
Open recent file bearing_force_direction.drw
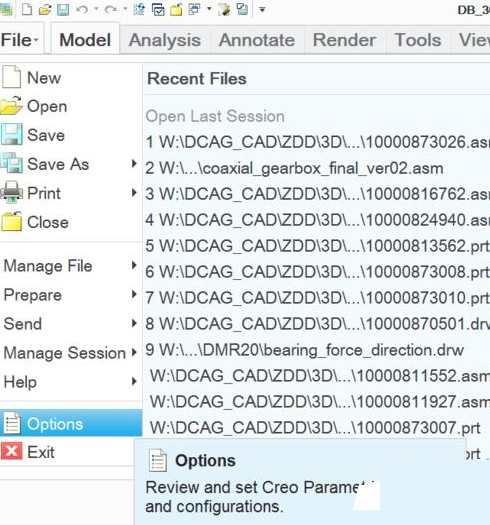click(304, 350)
